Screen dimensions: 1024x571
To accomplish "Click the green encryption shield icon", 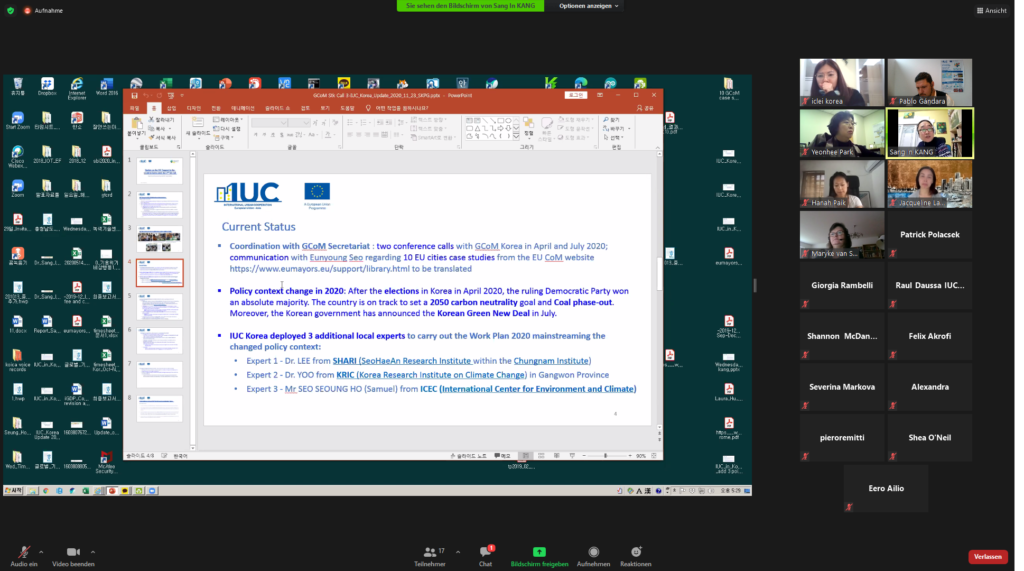I will (x=10, y=10).
